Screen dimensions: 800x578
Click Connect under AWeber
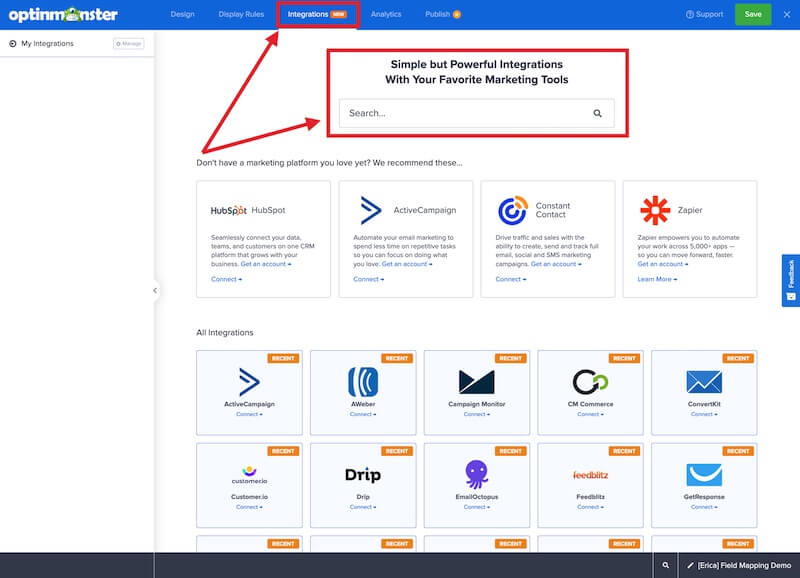[363, 414]
